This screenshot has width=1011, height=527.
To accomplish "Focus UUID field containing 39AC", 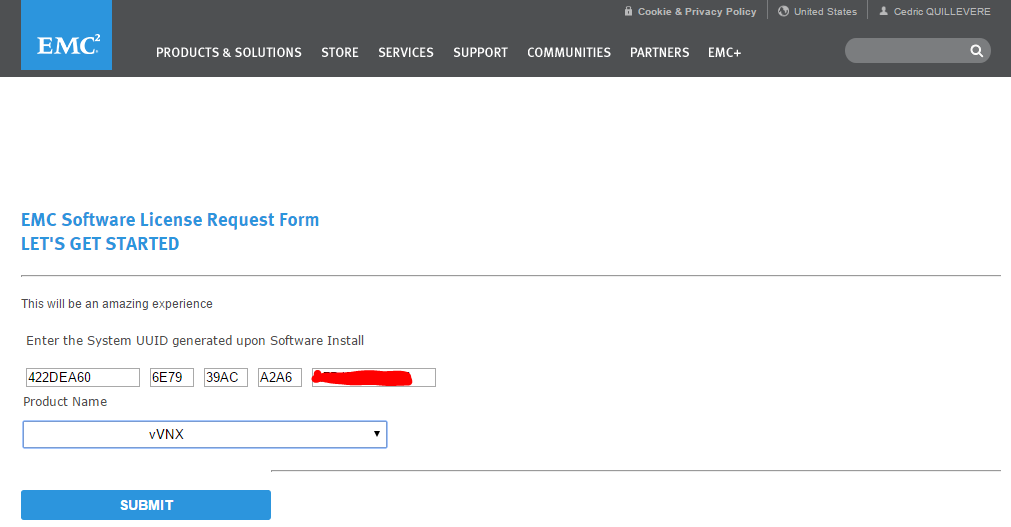I will click(226, 377).
